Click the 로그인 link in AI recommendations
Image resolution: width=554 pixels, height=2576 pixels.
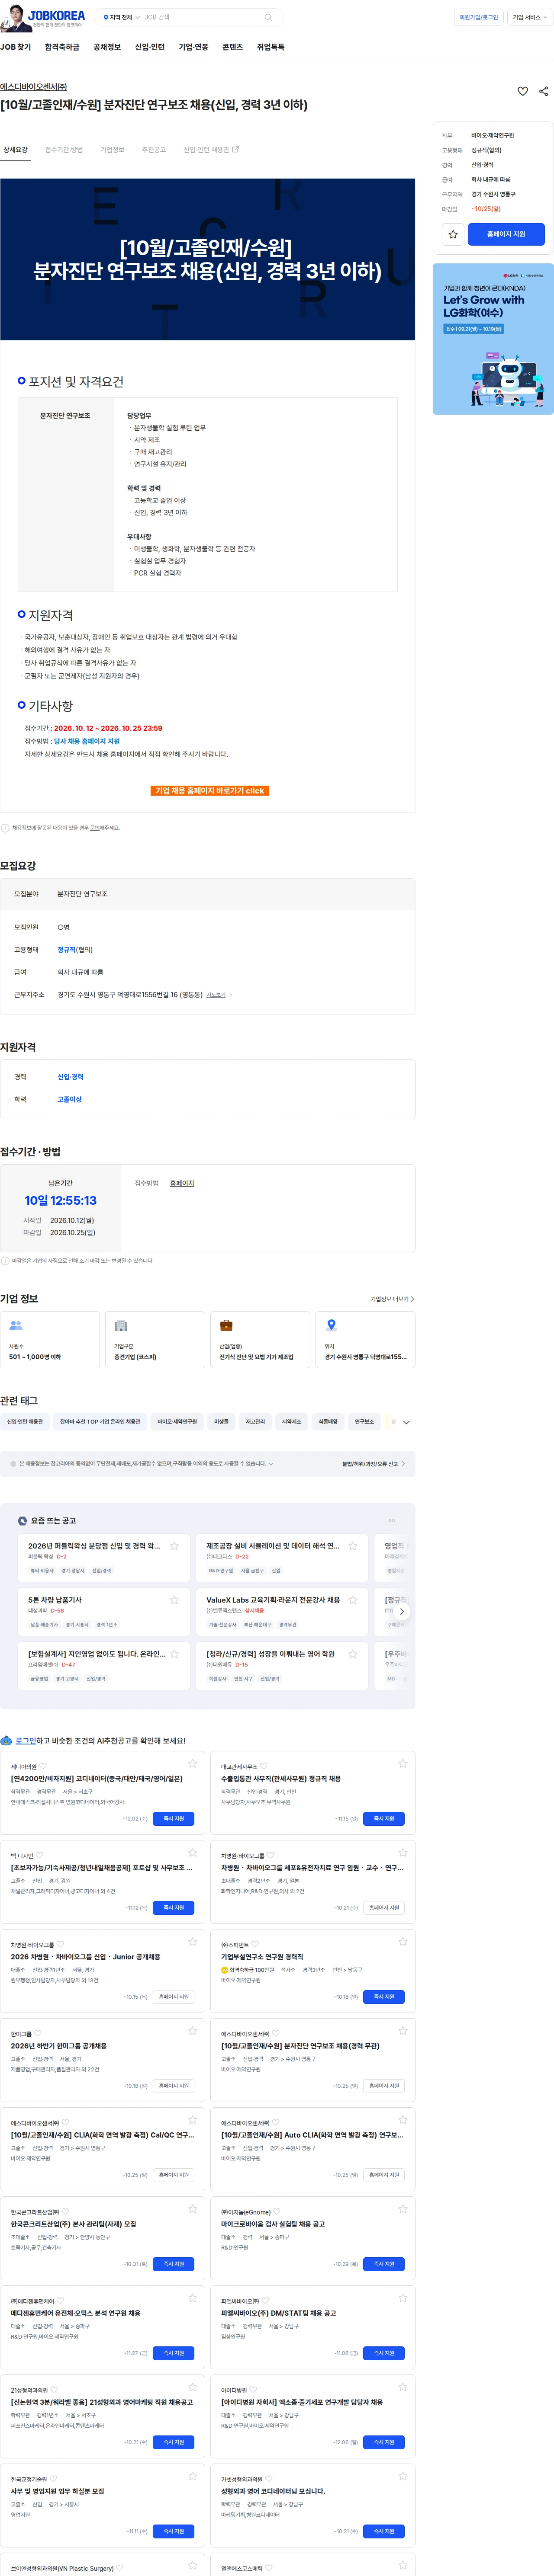tap(25, 1741)
